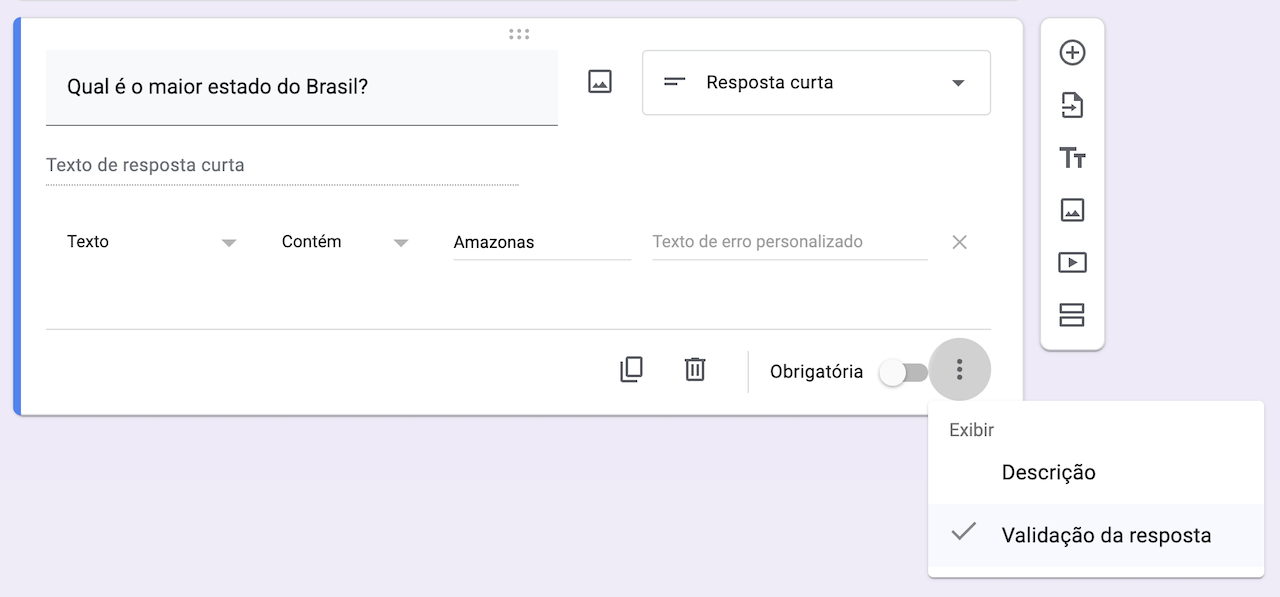The image size is (1280, 597).
Task: Uncheck Validação da resposta option
Action: pyautogui.click(x=1105, y=535)
